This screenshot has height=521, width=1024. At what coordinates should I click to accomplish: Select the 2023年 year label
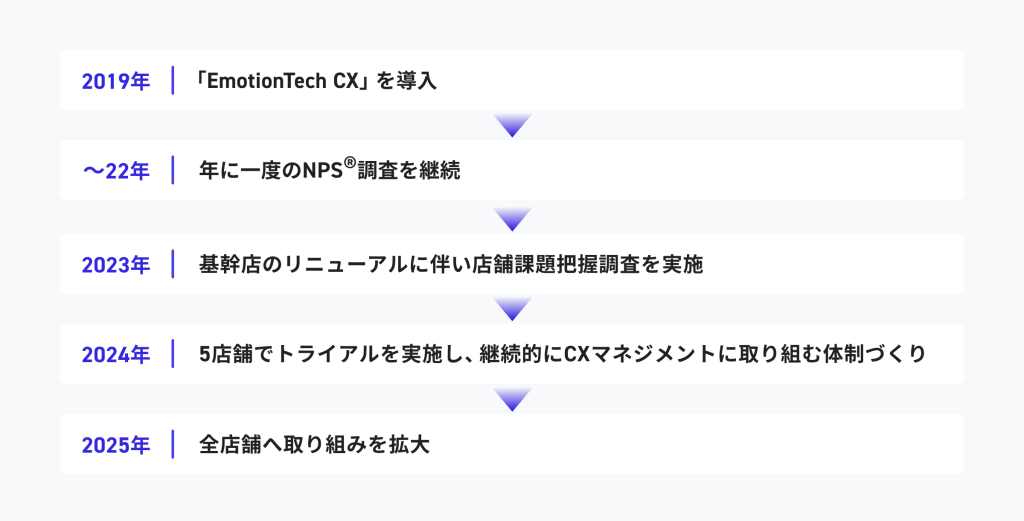pos(116,265)
